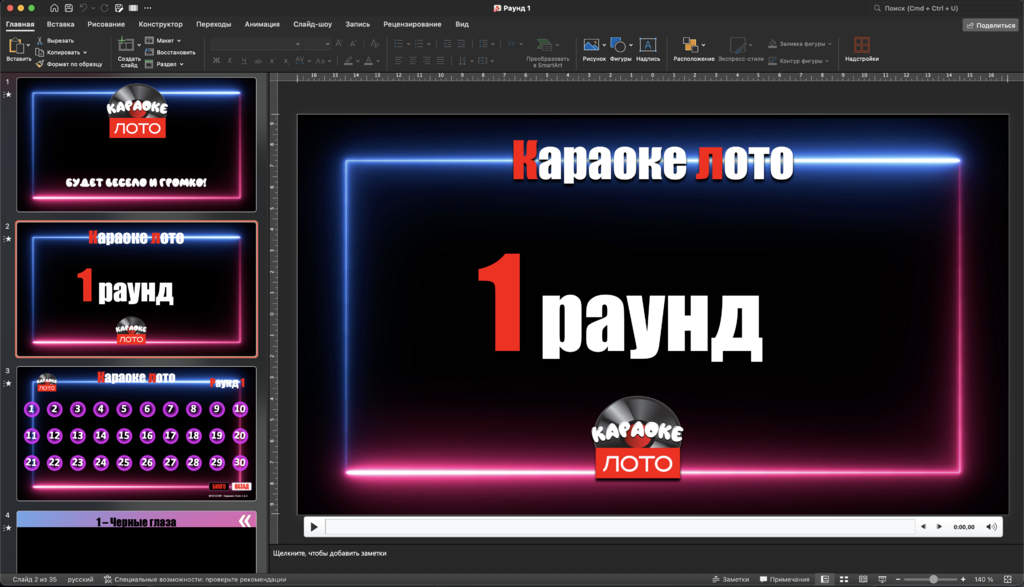Viewport: 1024px width, 587px height.
Task: Play the audio clip
Action: [314, 527]
